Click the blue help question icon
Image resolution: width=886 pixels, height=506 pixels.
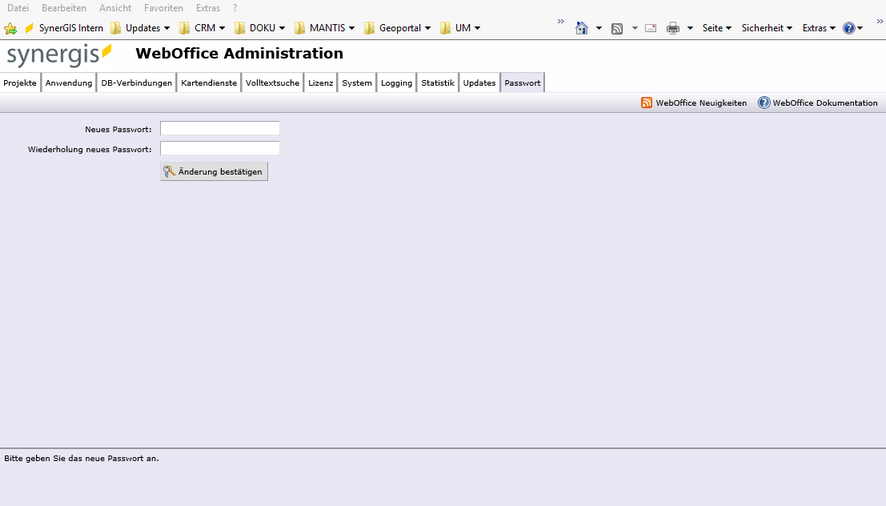pos(849,28)
